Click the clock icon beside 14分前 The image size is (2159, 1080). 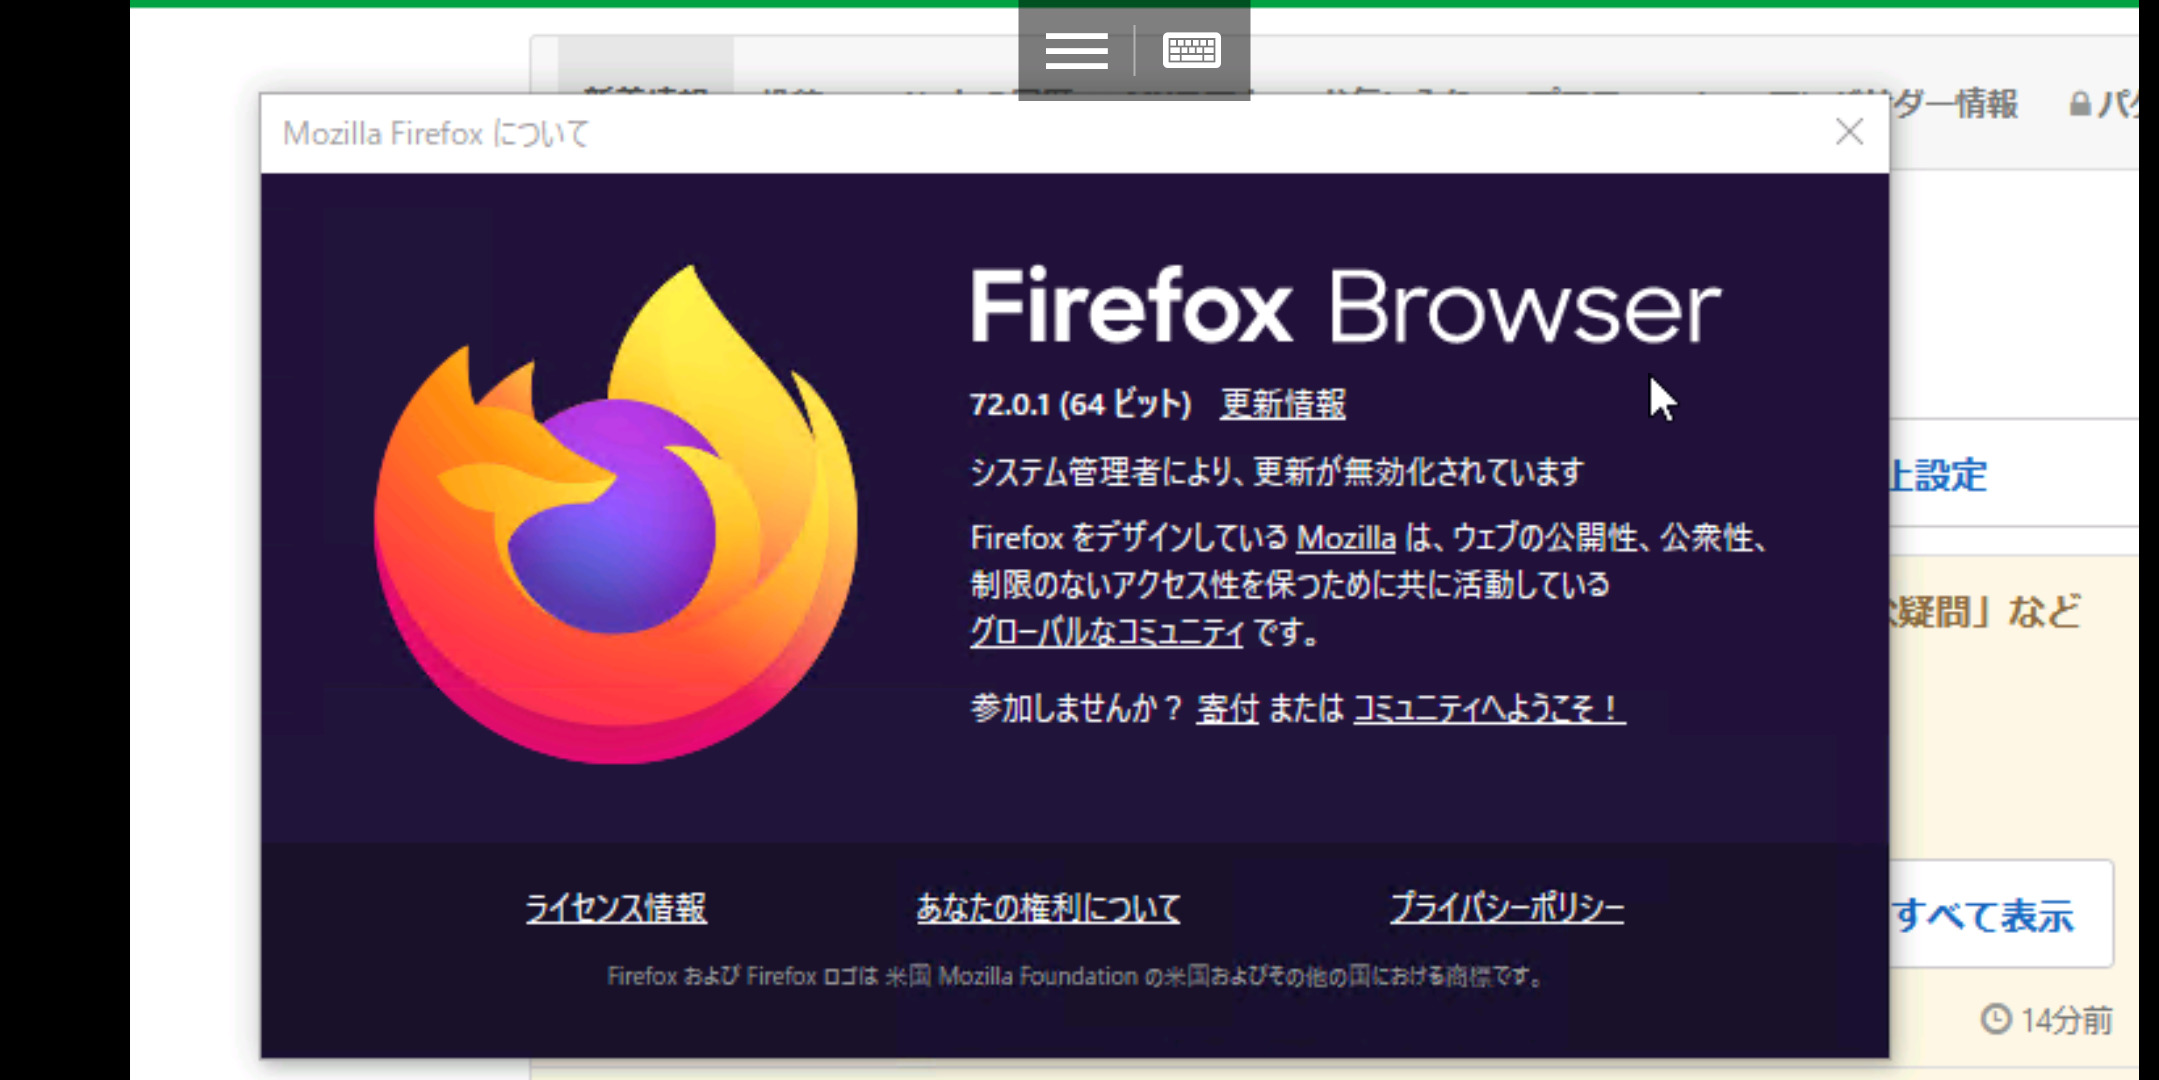[x=1995, y=1019]
